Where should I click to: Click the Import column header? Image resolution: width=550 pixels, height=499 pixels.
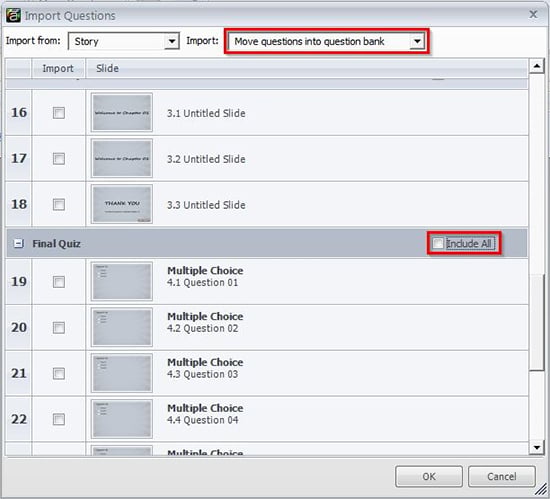coord(58,68)
